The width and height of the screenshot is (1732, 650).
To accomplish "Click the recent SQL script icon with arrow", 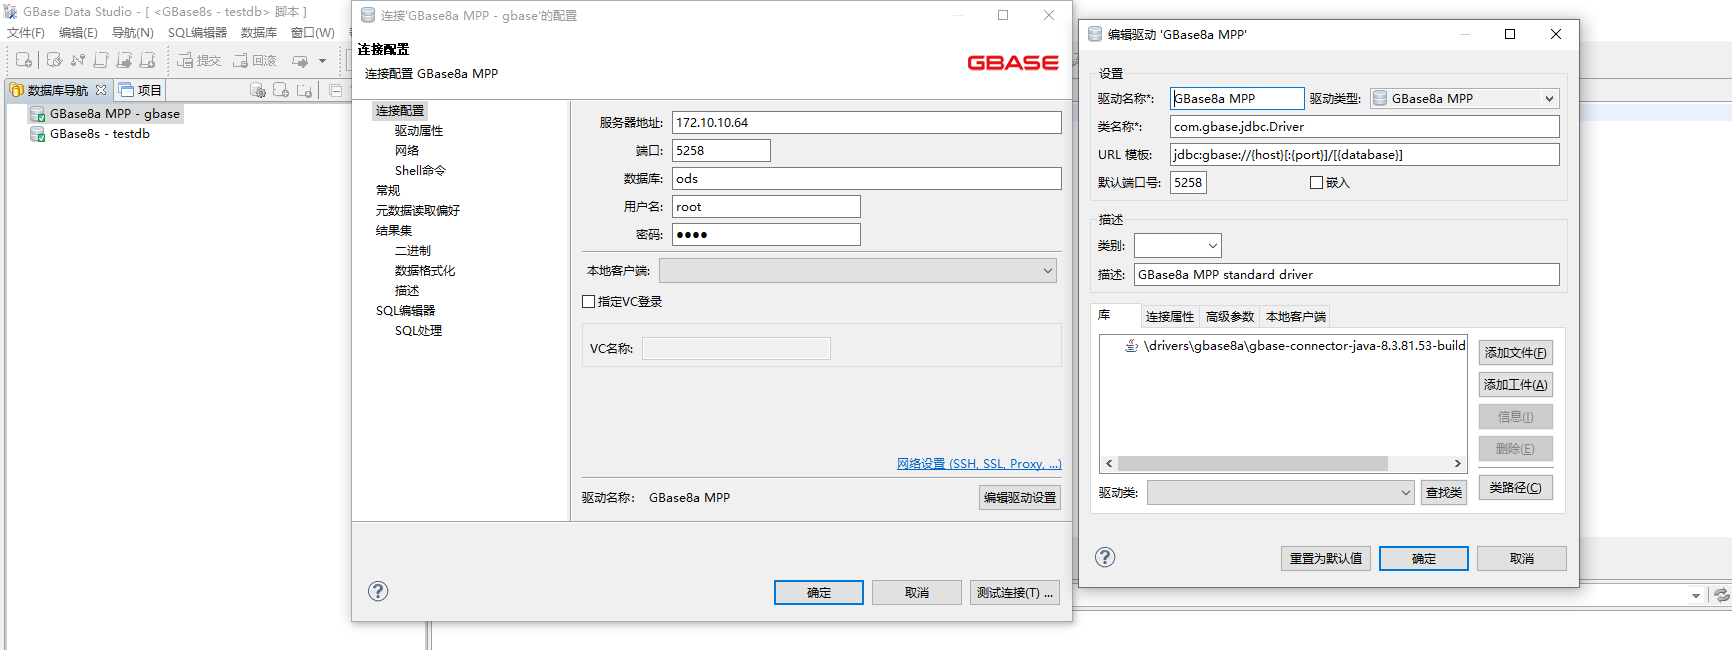I will click(124, 60).
